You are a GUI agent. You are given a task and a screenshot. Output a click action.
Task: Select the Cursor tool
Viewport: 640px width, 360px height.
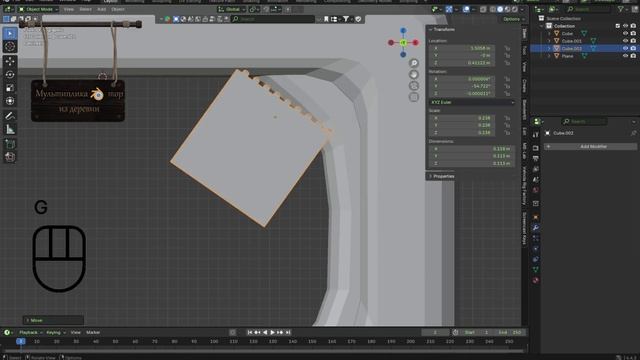click(x=10, y=47)
